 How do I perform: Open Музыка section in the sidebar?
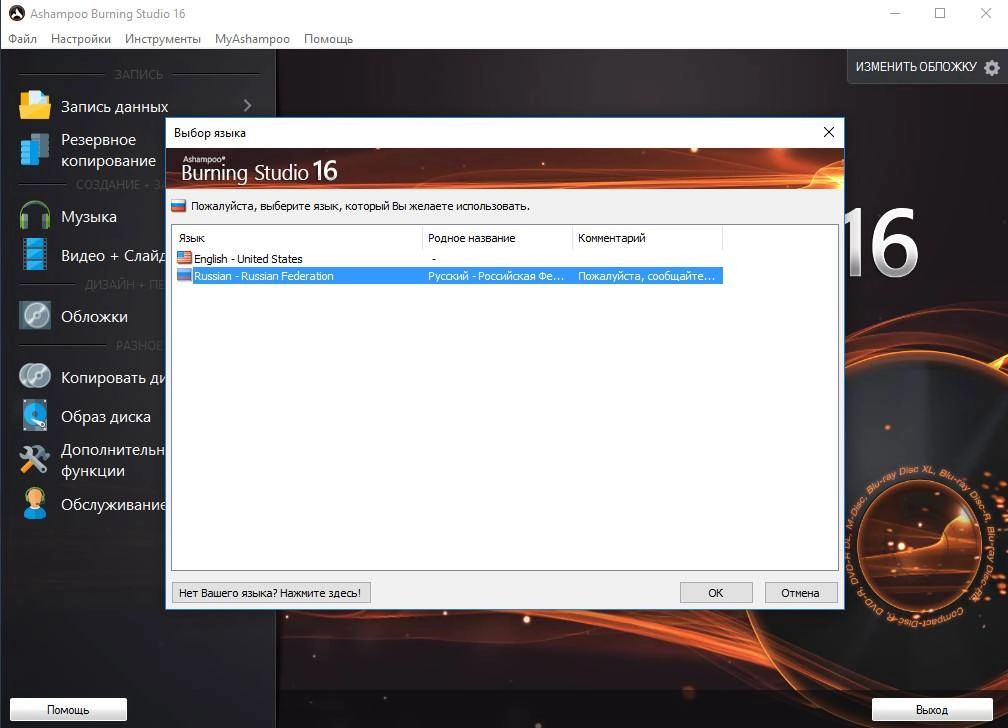coord(89,217)
